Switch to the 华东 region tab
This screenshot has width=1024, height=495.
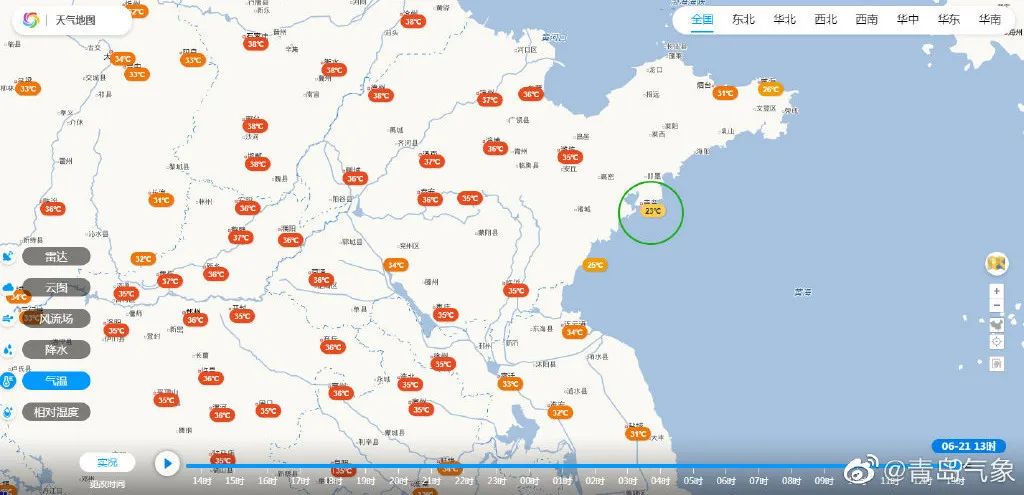pyautogui.click(x=949, y=20)
